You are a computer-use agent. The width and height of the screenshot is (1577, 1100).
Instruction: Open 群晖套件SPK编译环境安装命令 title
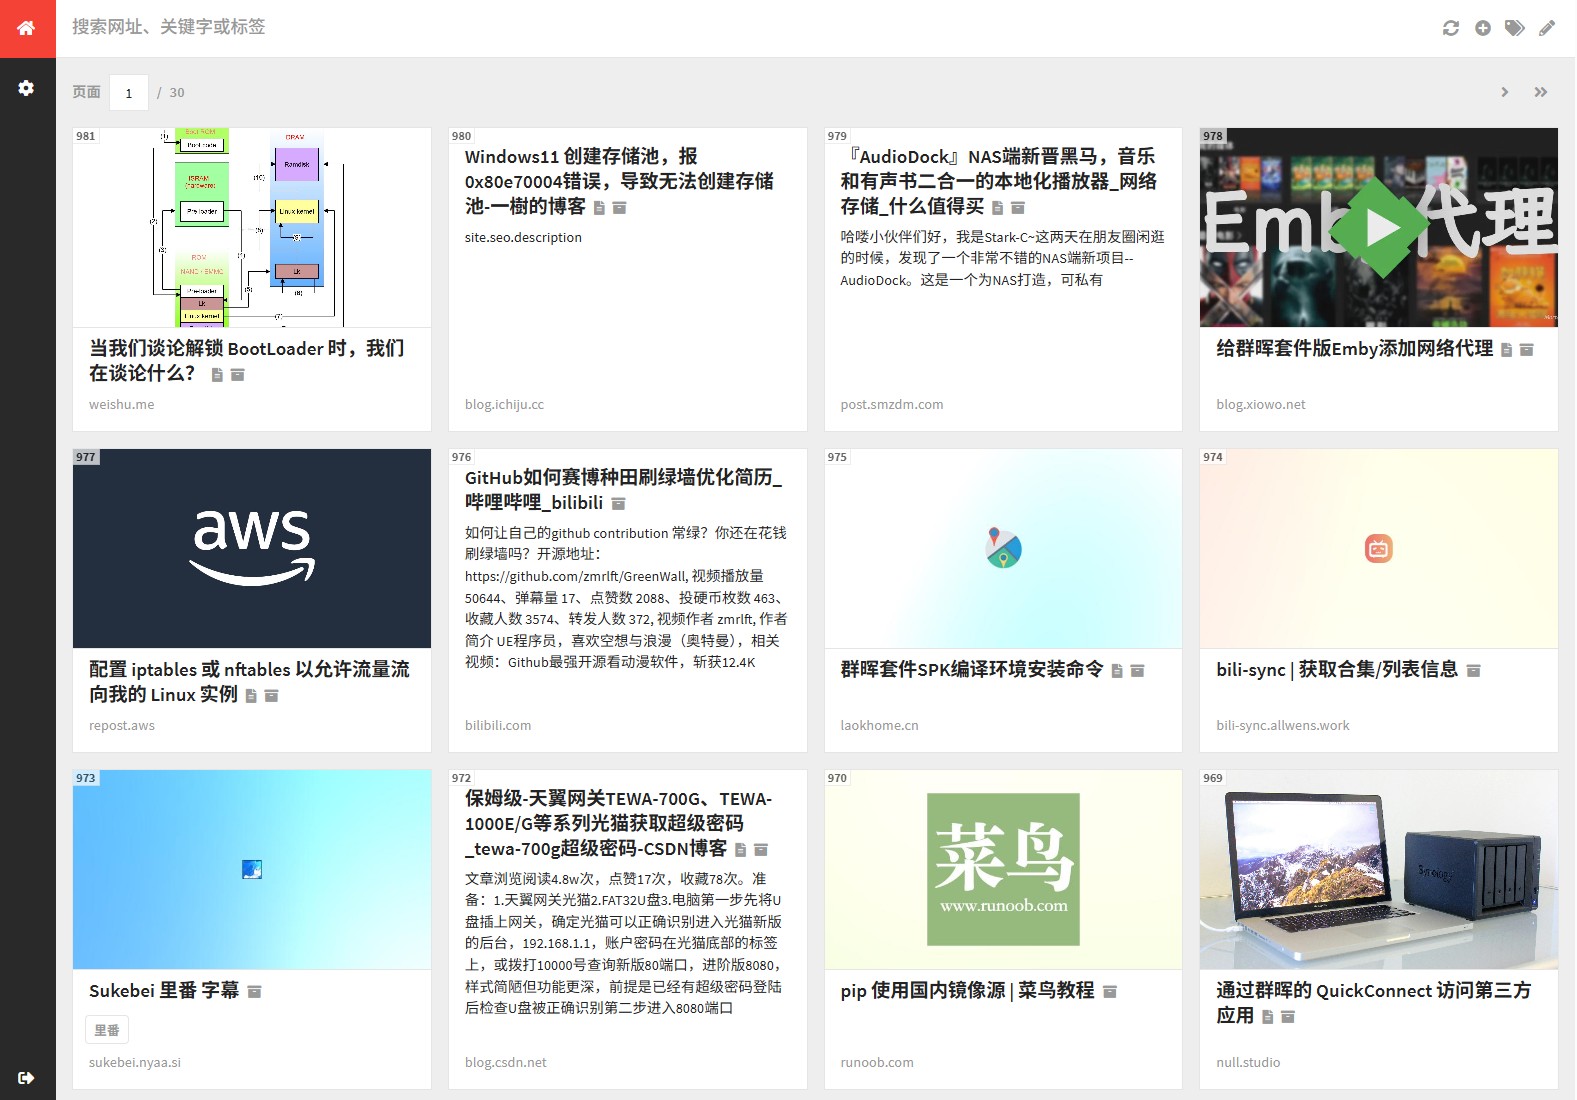coord(972,669)
